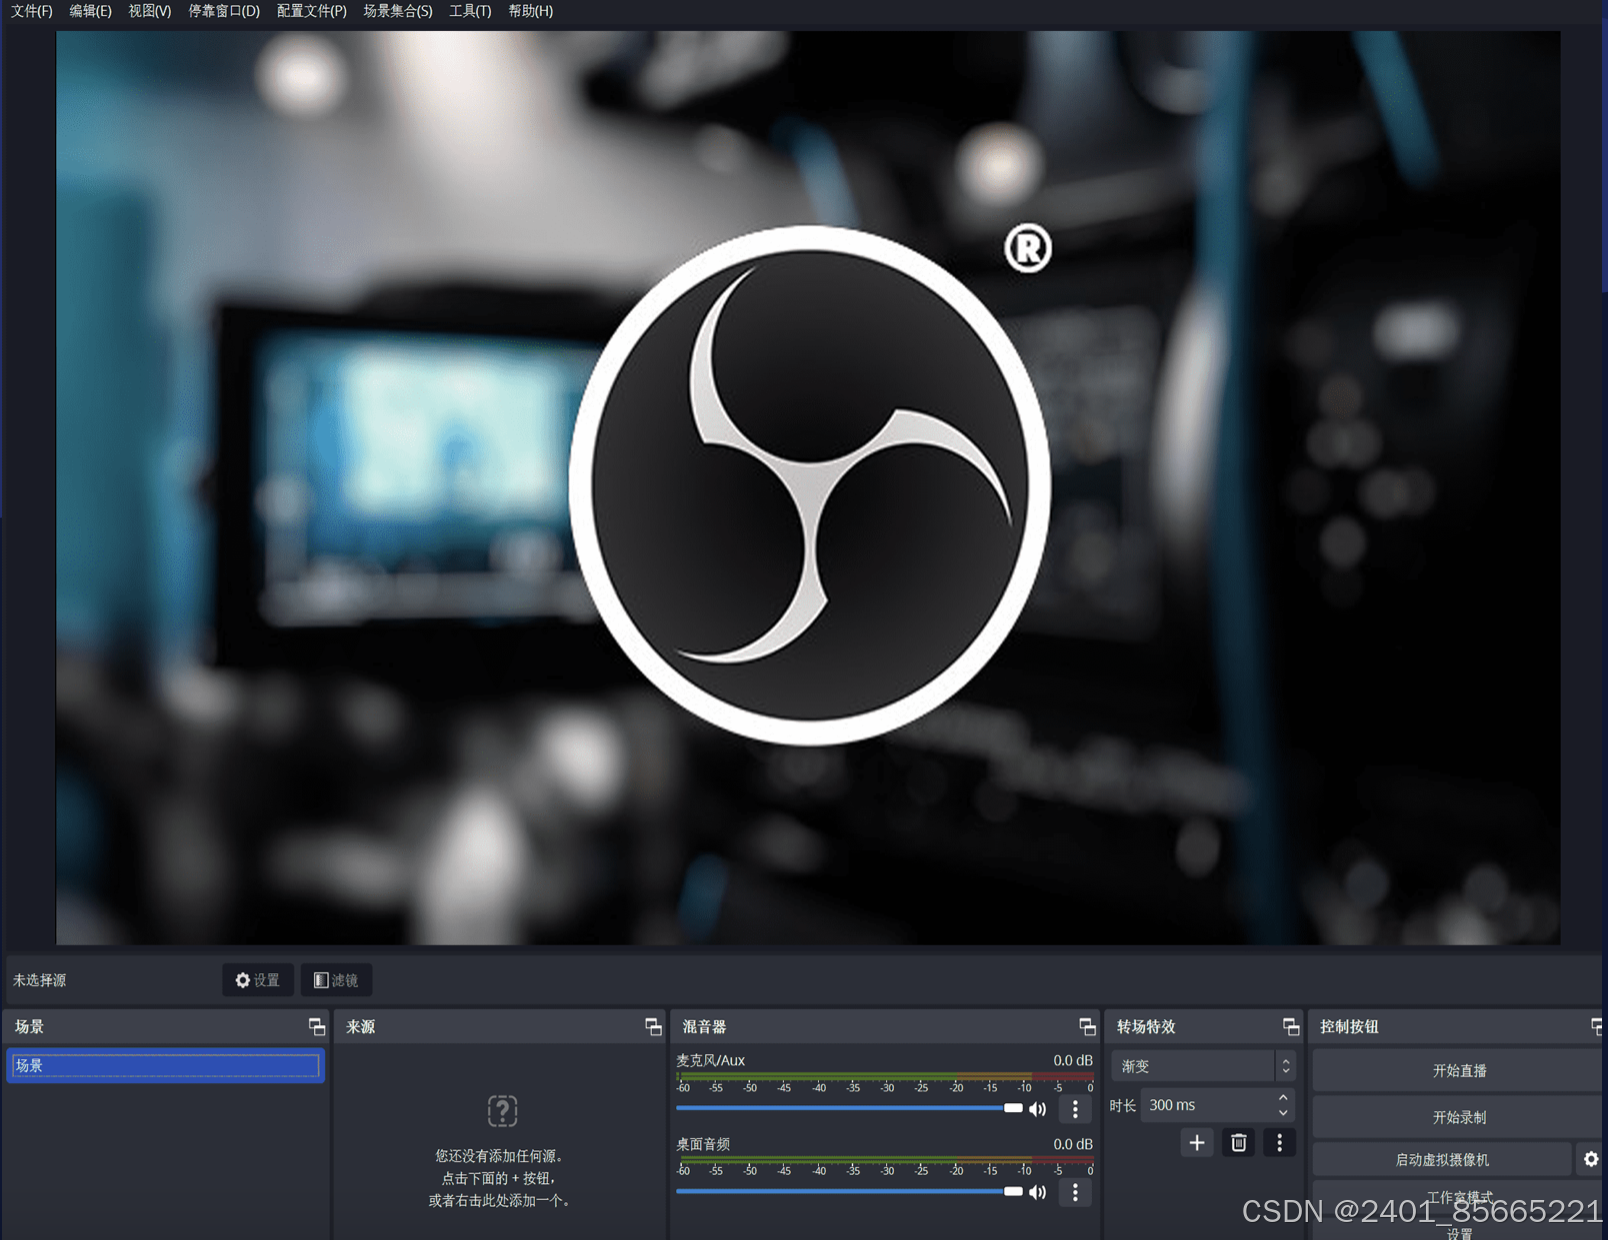The image size is (1608, 1240).
Task: Click the question mark icon in sources
Action: 502,1111
